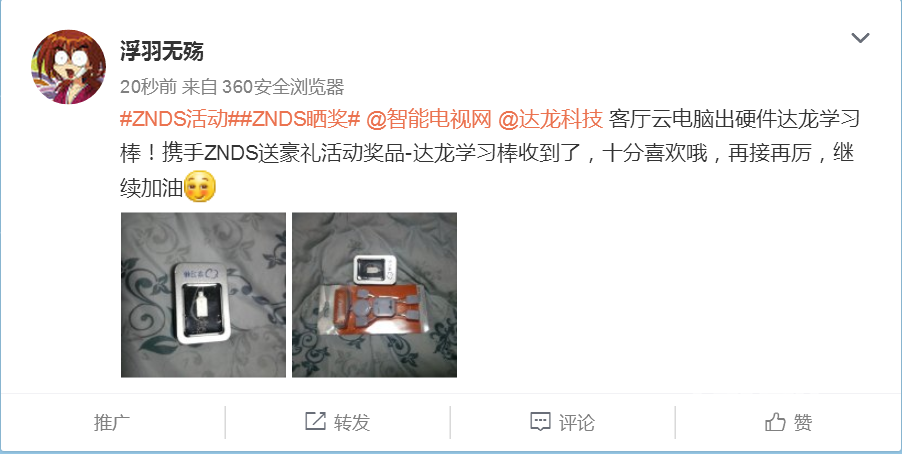Click the thumbs-up 赞 icon

(775, 422)
